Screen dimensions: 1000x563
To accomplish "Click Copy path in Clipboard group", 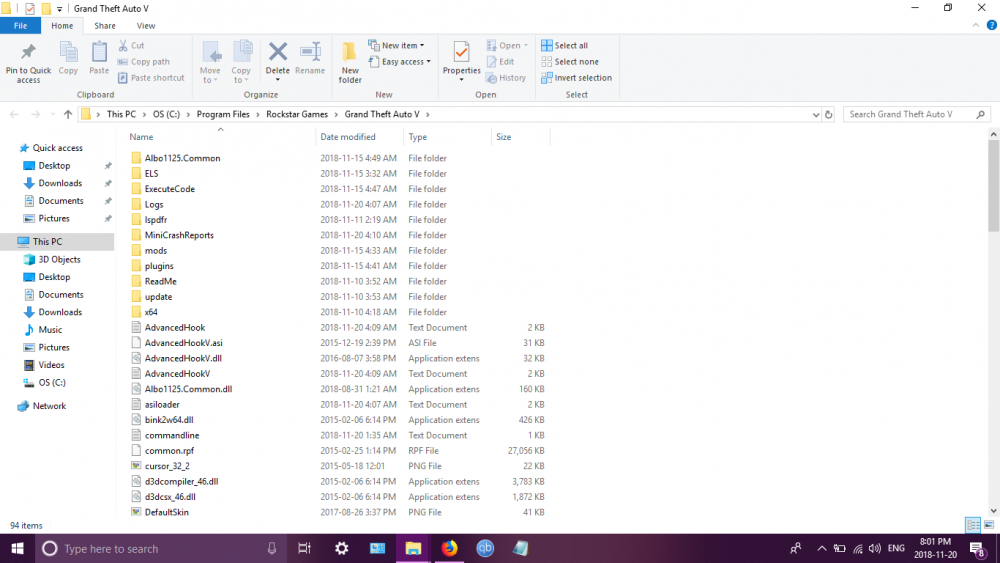I will [x=143, y=62].
